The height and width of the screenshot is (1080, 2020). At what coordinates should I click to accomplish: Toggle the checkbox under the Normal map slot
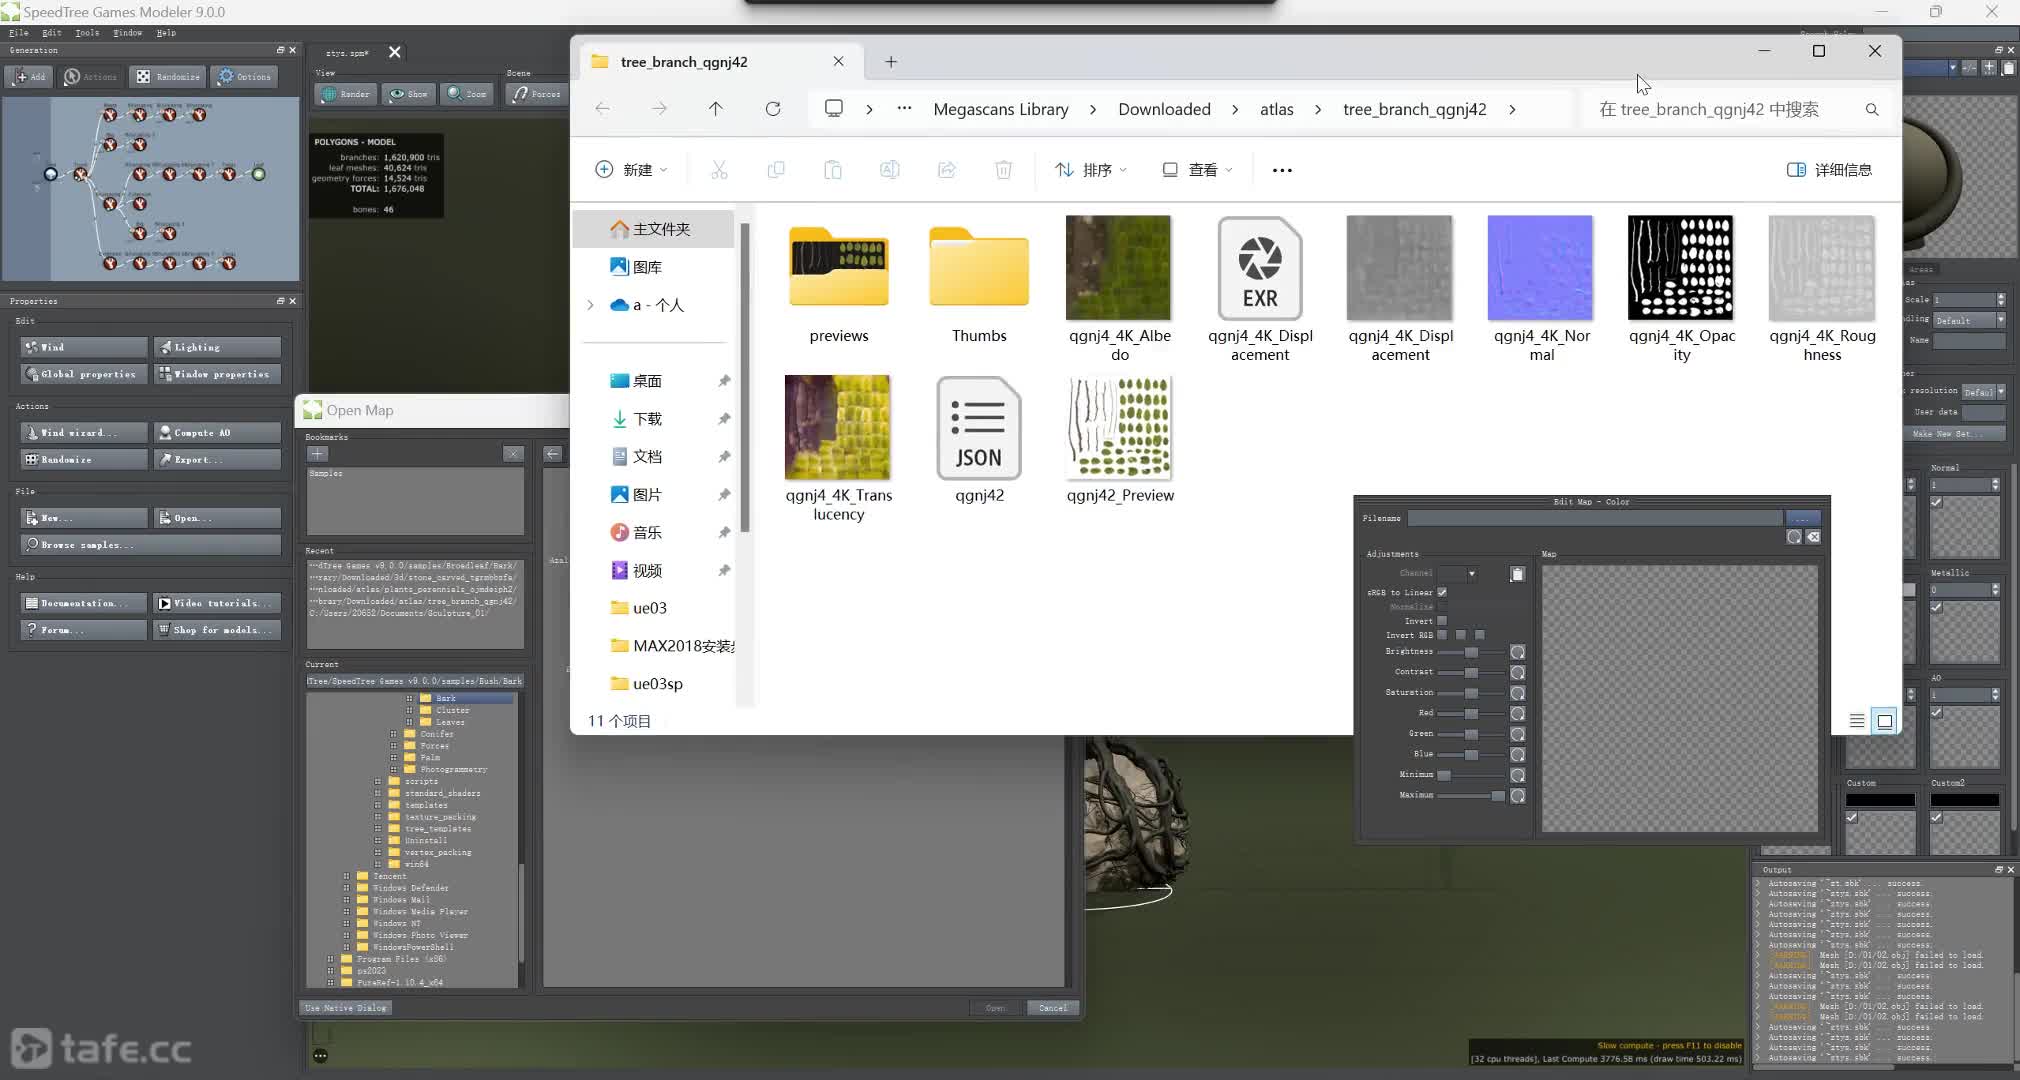(x=1937, y=502)
